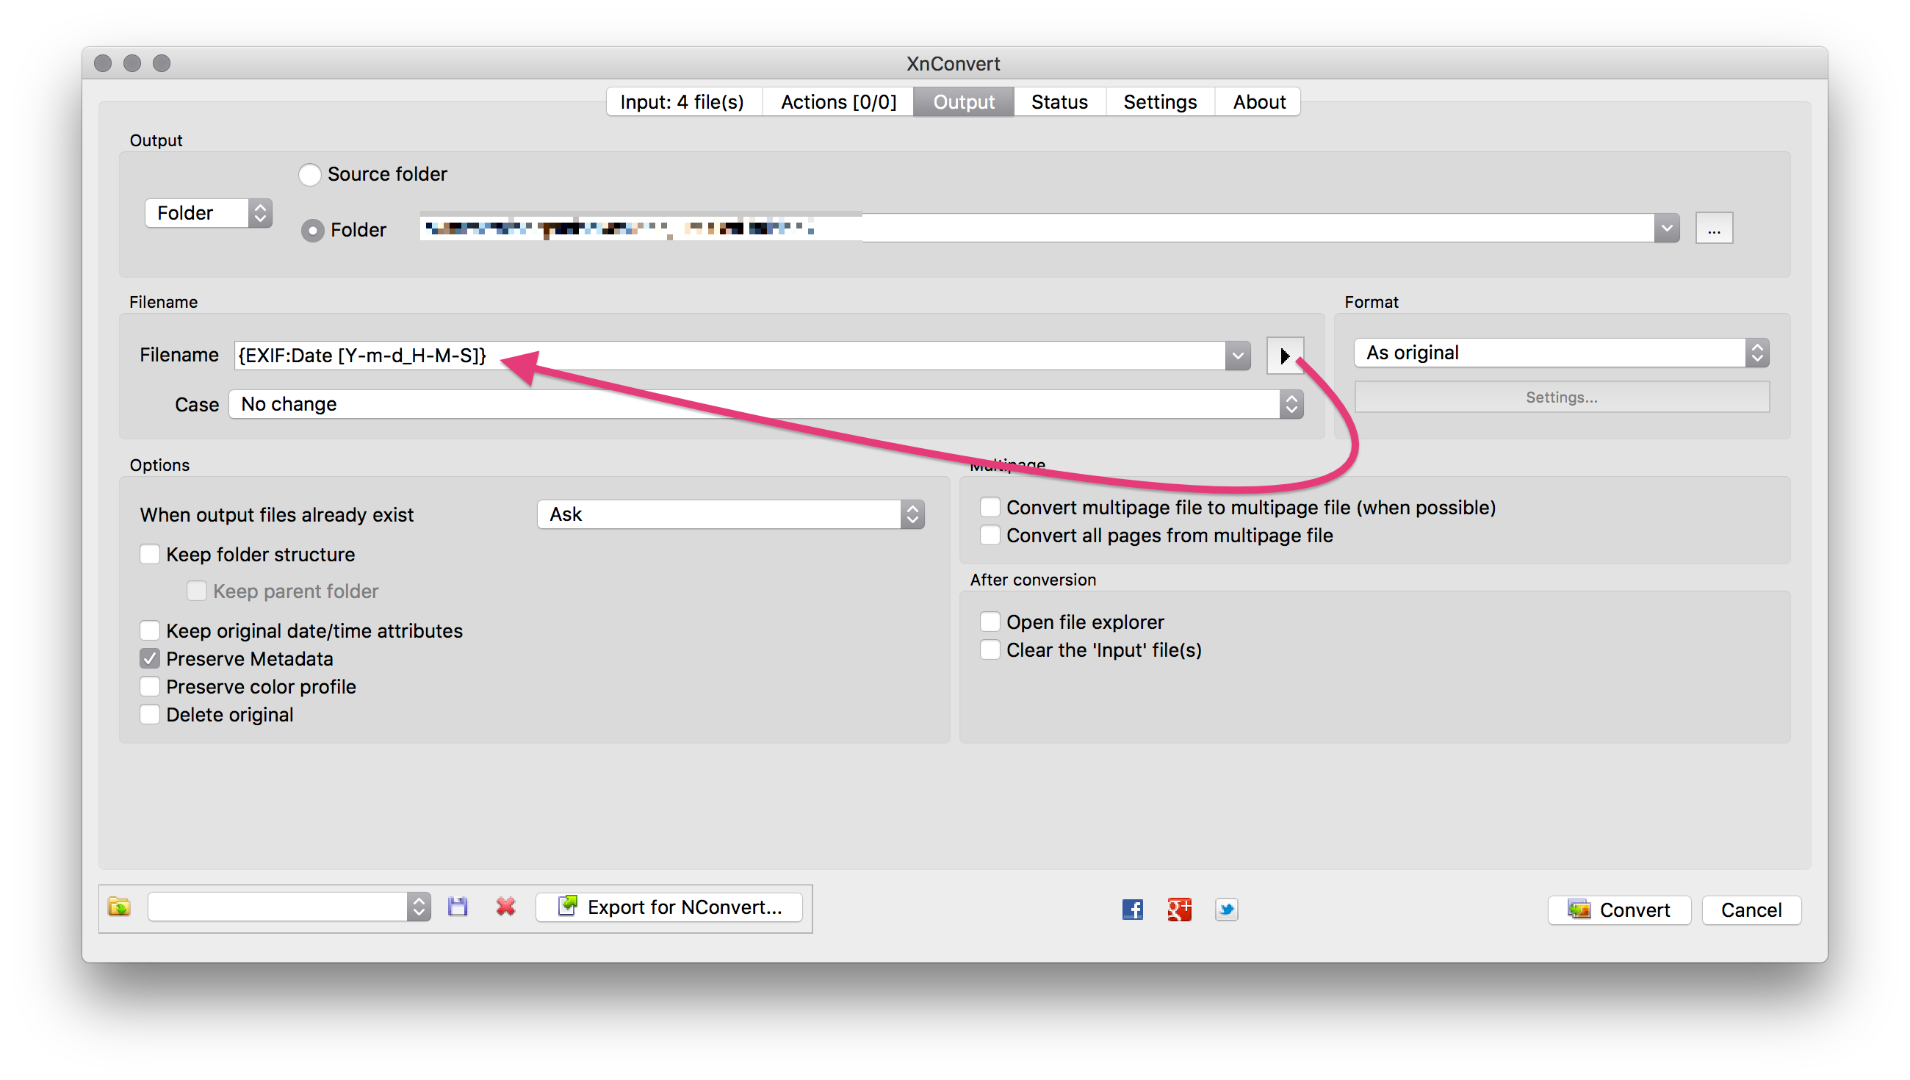Select the Source folder radio button

(x=310, y=174)
